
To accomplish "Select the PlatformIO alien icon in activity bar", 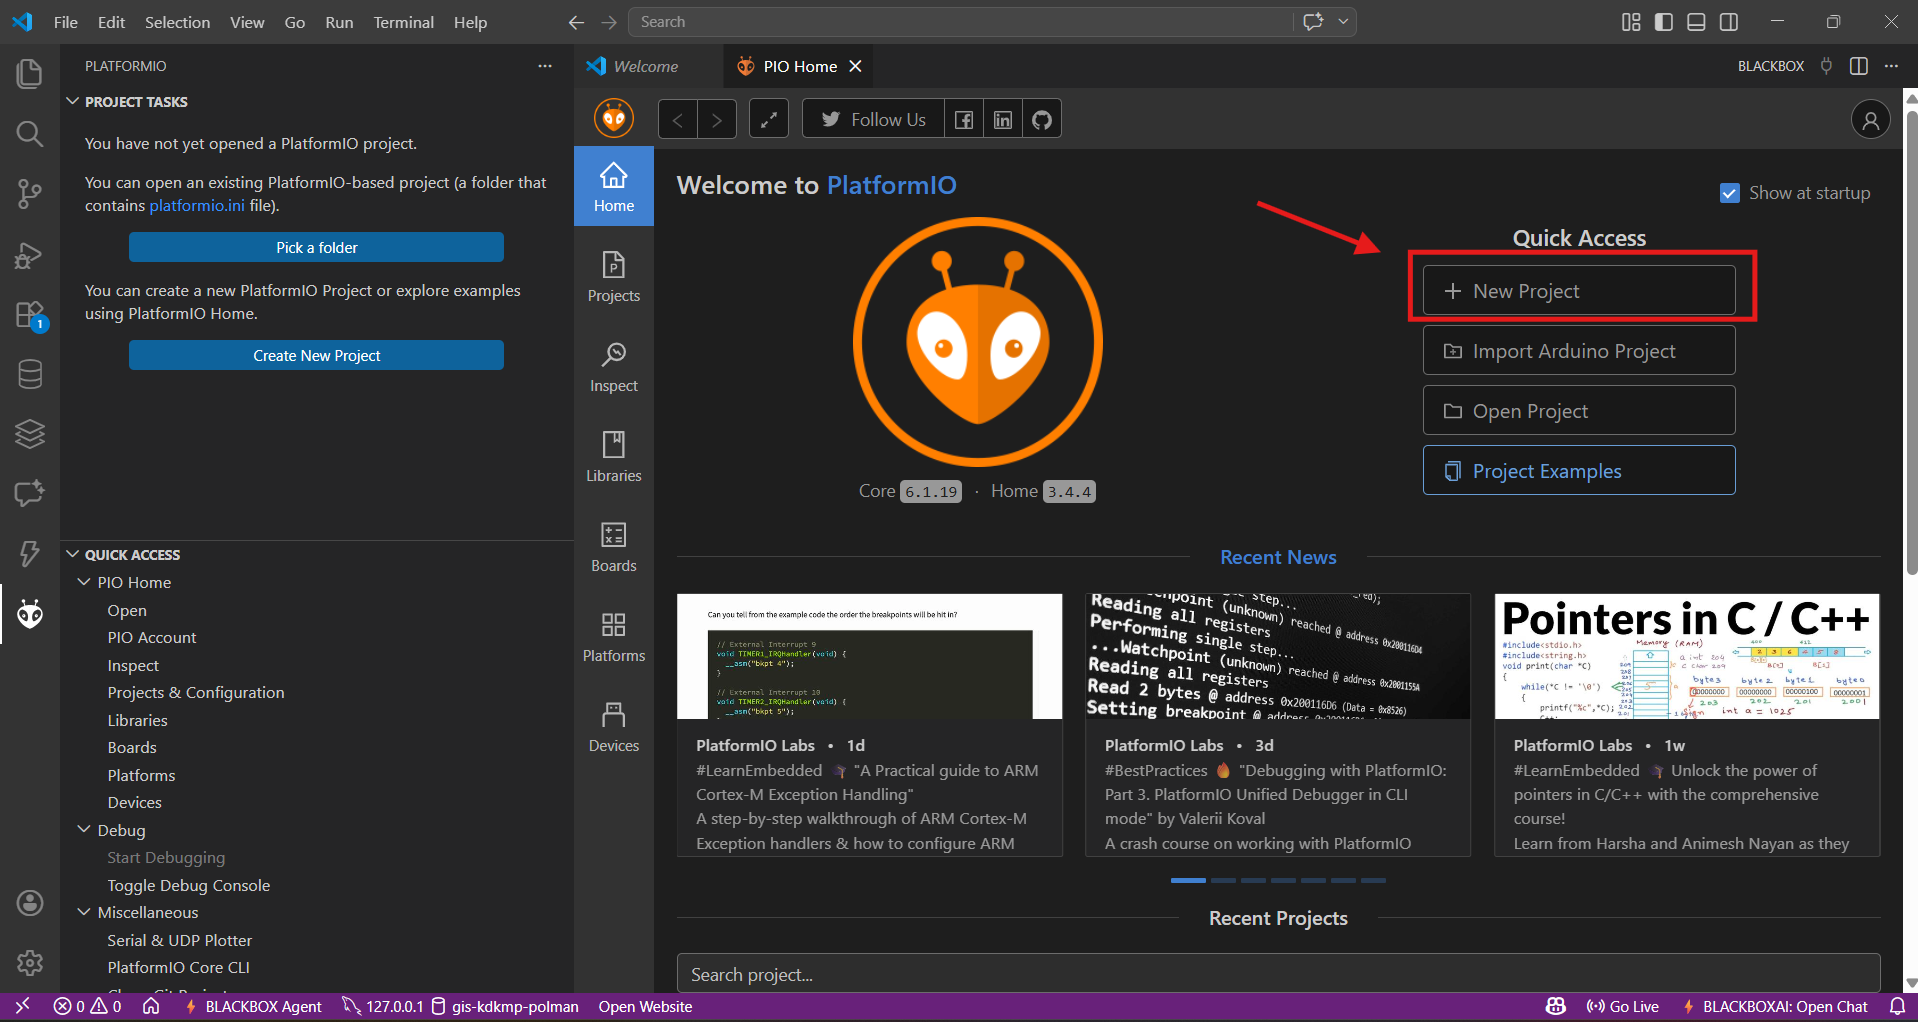I will 30,613.
